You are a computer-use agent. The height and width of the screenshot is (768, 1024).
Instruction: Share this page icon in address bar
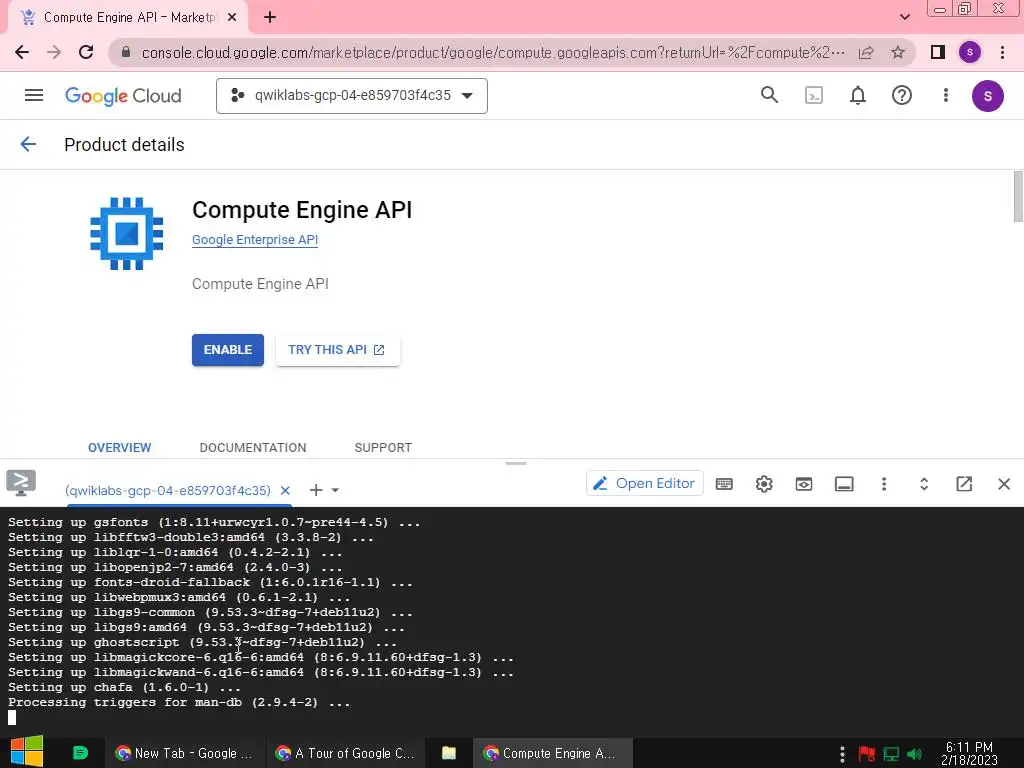866,52
